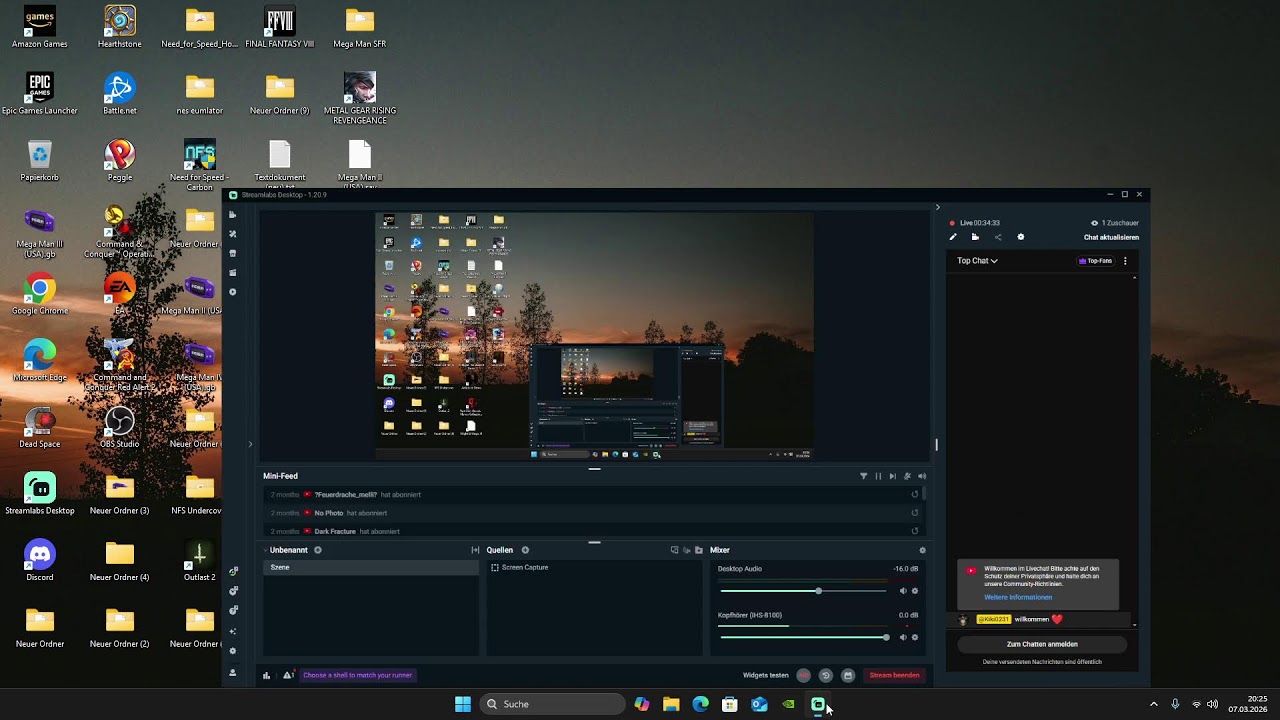Open chat settings gear icon
This screenshot has width=1280, height=720.
tap(1021, 237)
